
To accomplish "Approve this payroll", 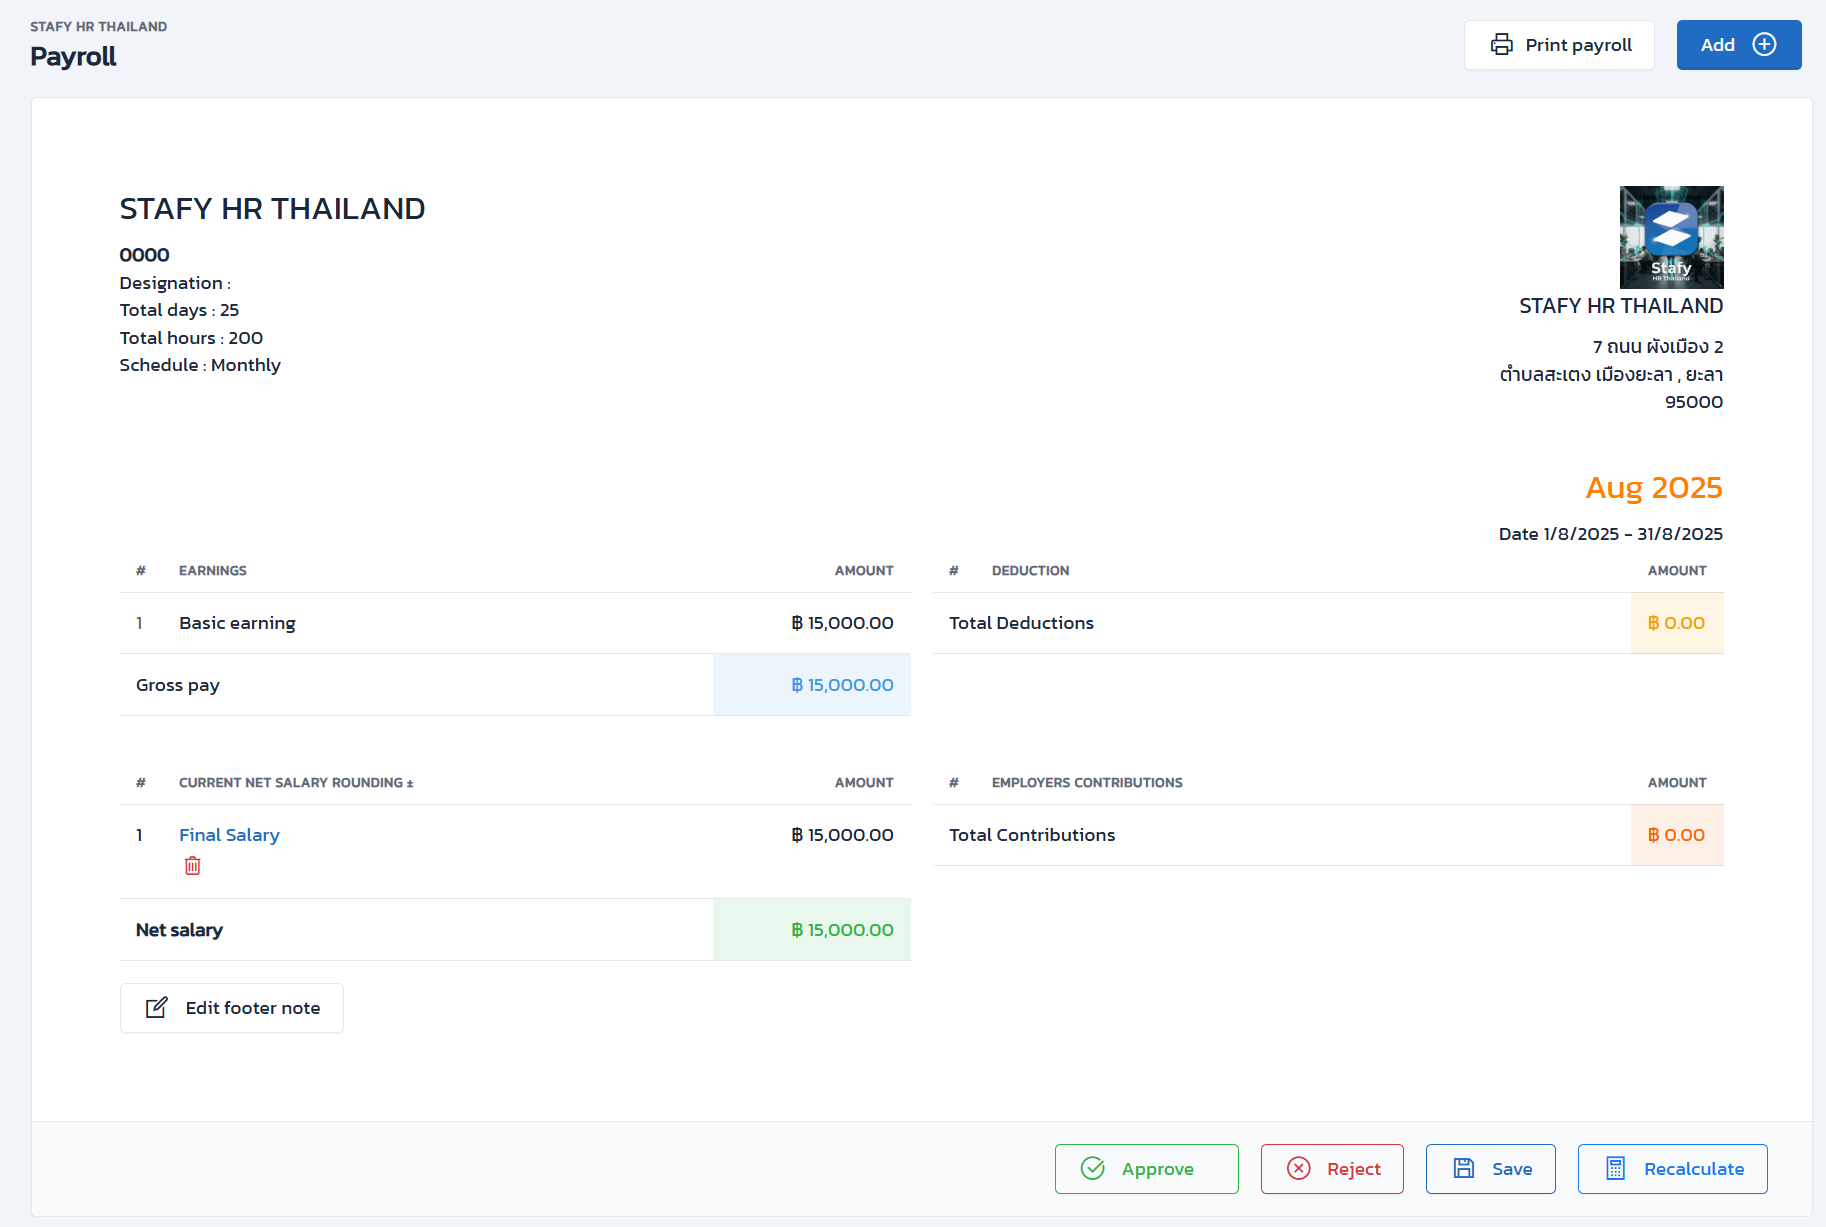I will point(1146,1169).
